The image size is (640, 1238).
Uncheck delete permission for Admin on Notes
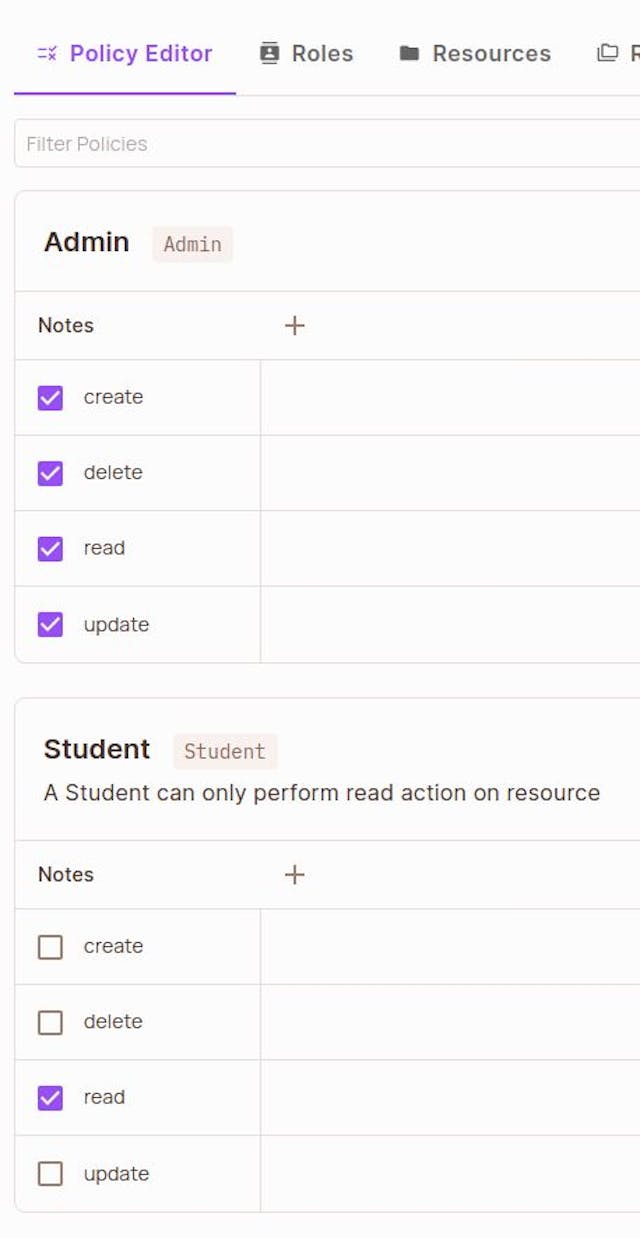pos(50,472)
